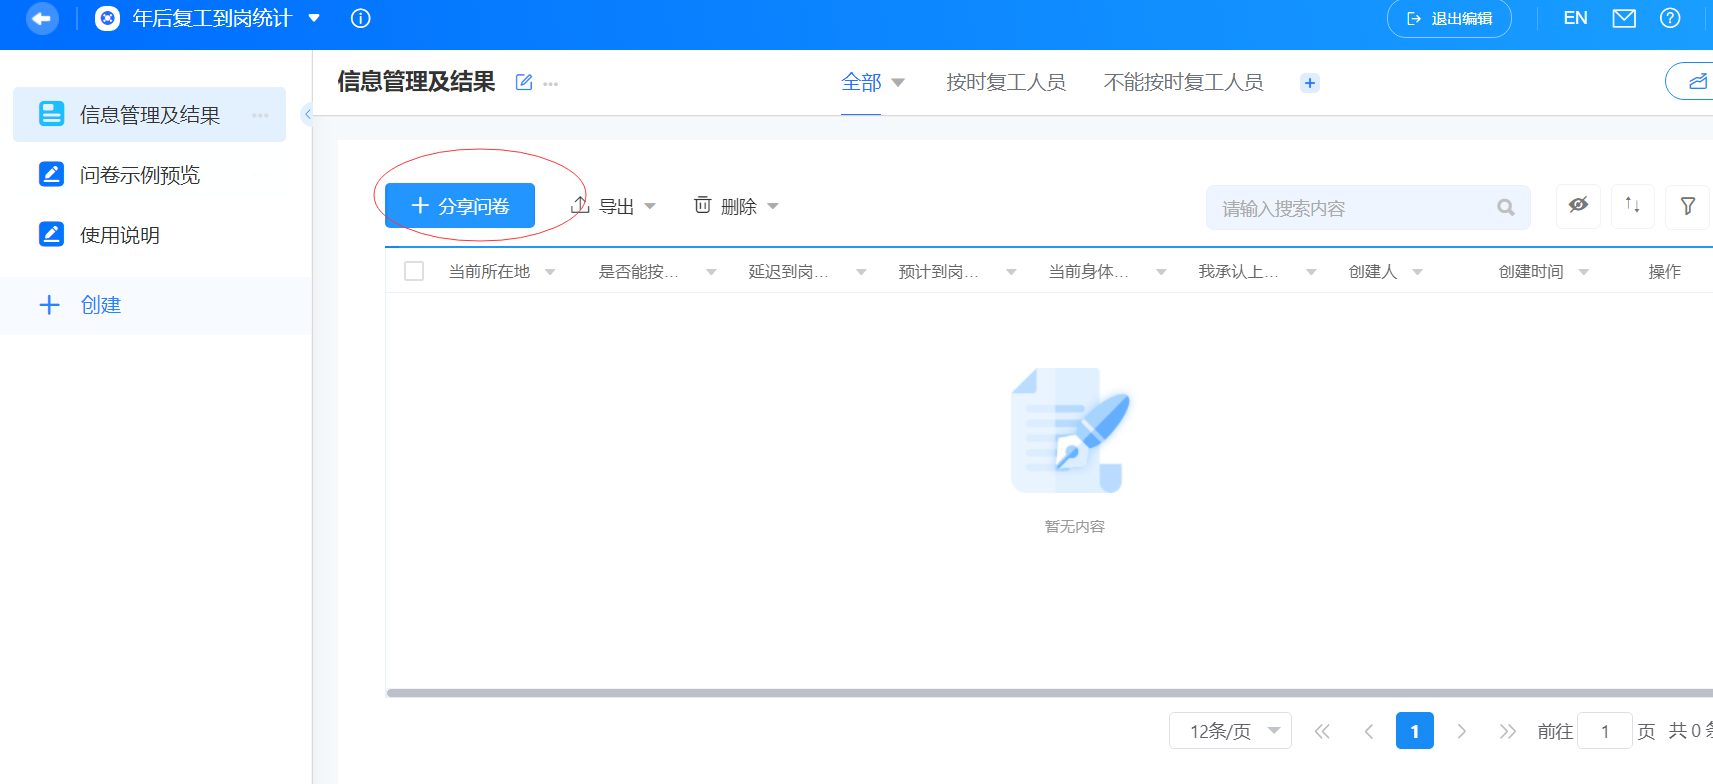Open the 创建人 column dropdown
Screen dimensions: 1713x784
pyautogui.click(x=1417, y=272)
